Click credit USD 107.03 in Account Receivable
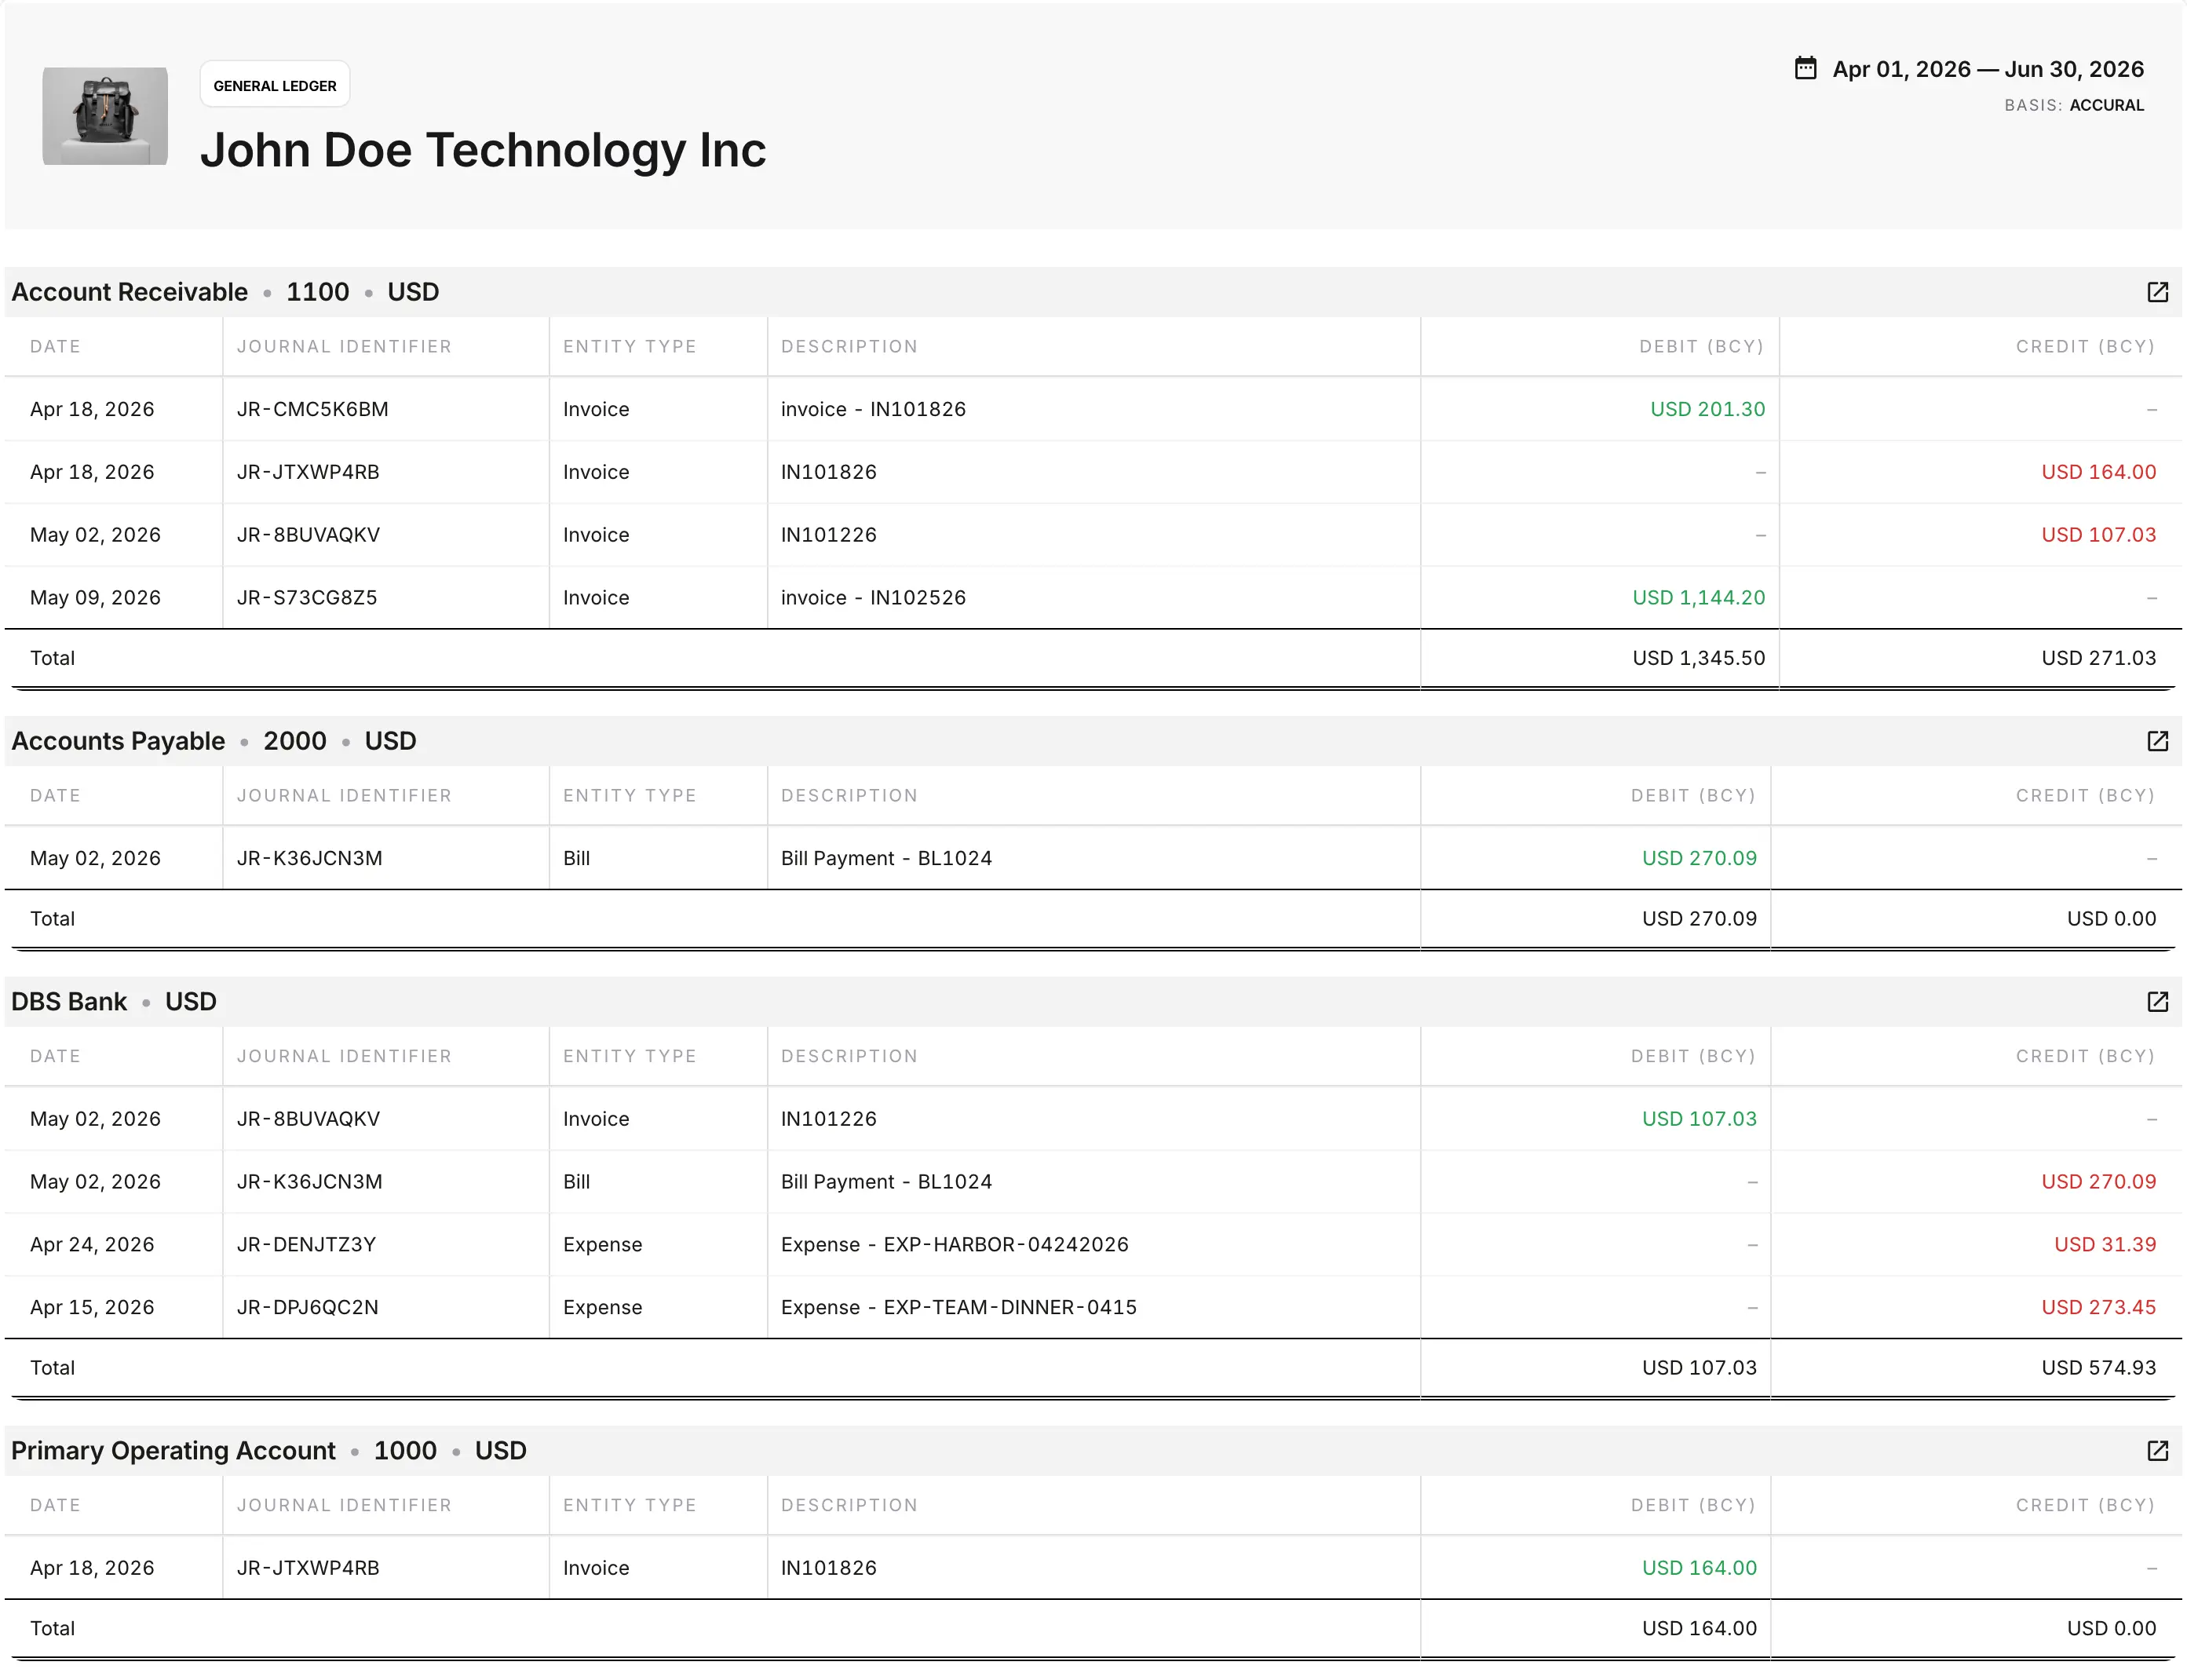Viewport: 2187px width, 1680px height. [2098, 535]
